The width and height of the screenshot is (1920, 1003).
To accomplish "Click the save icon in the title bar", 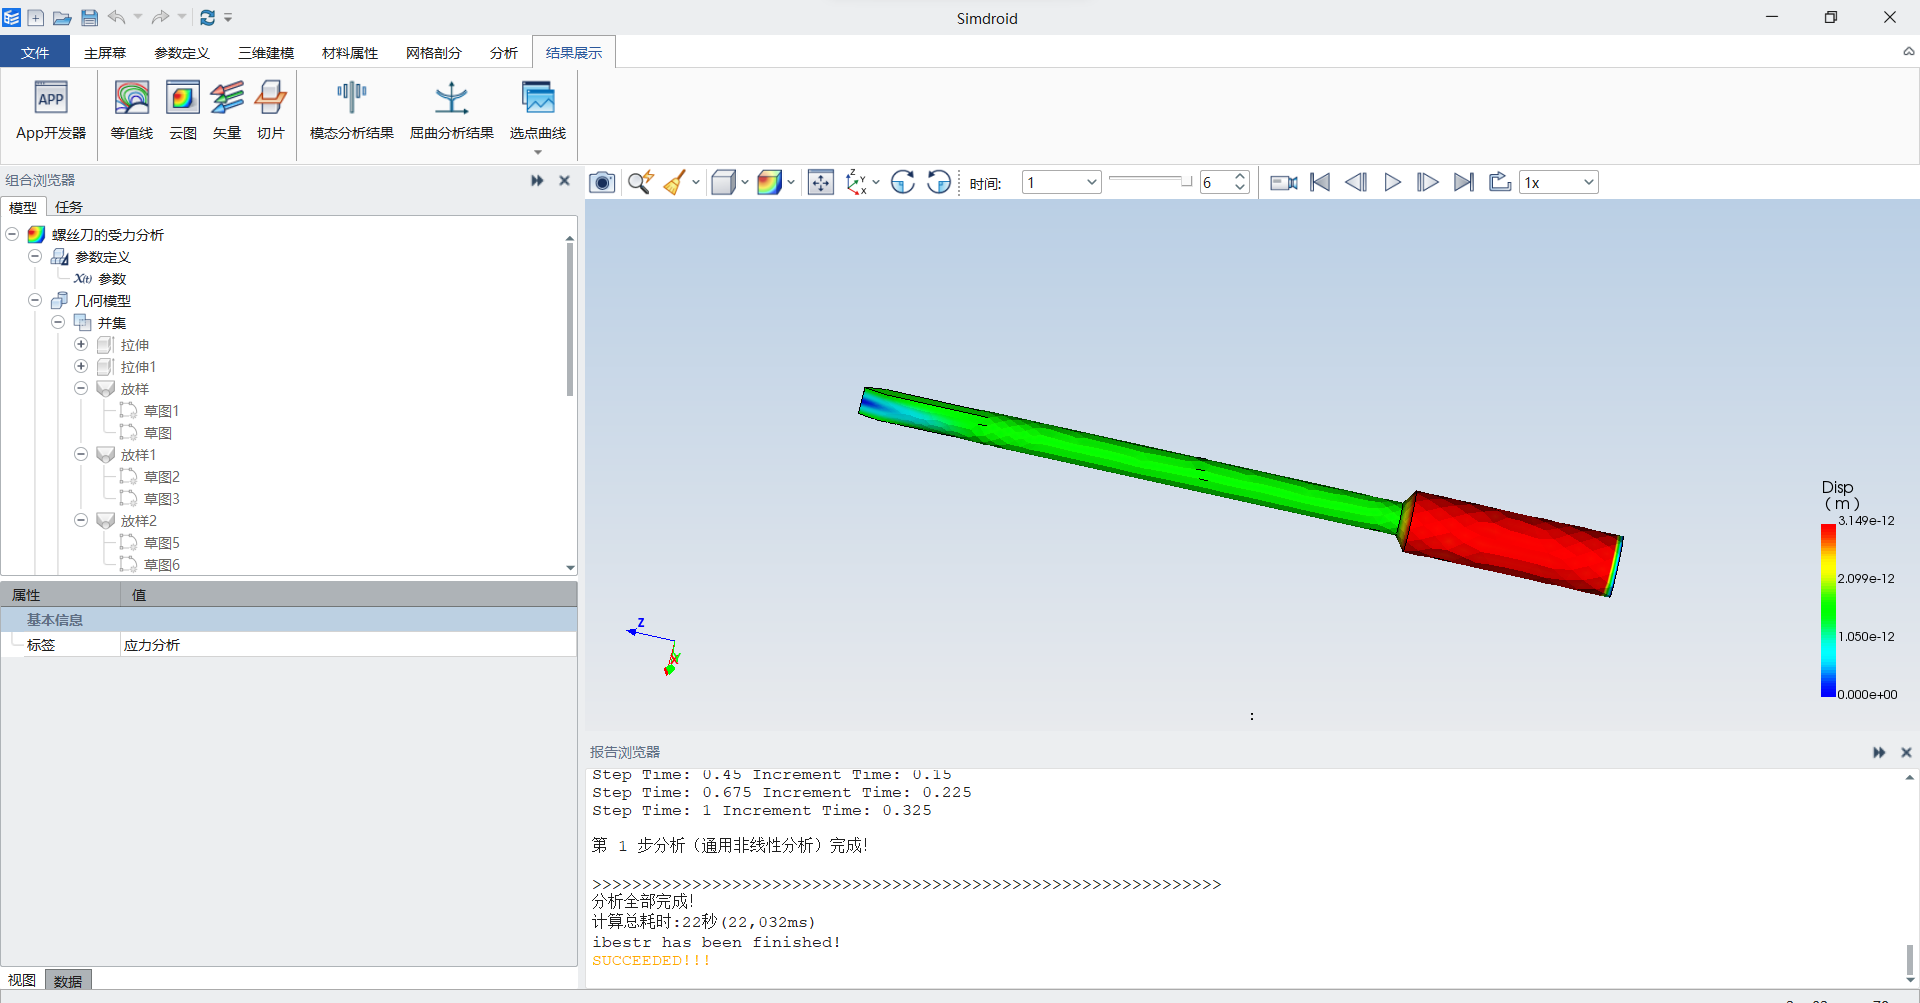I will coord(89,17).
